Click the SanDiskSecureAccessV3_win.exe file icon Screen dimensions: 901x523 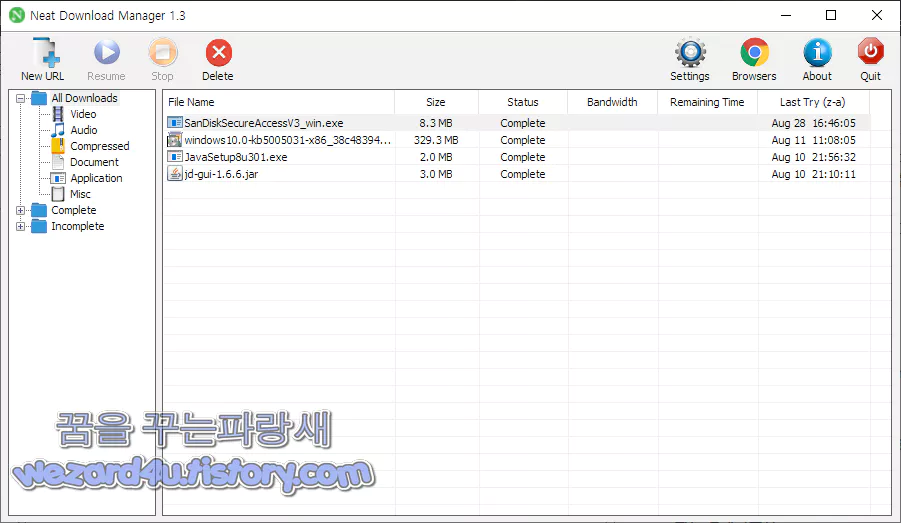(175, 123)
